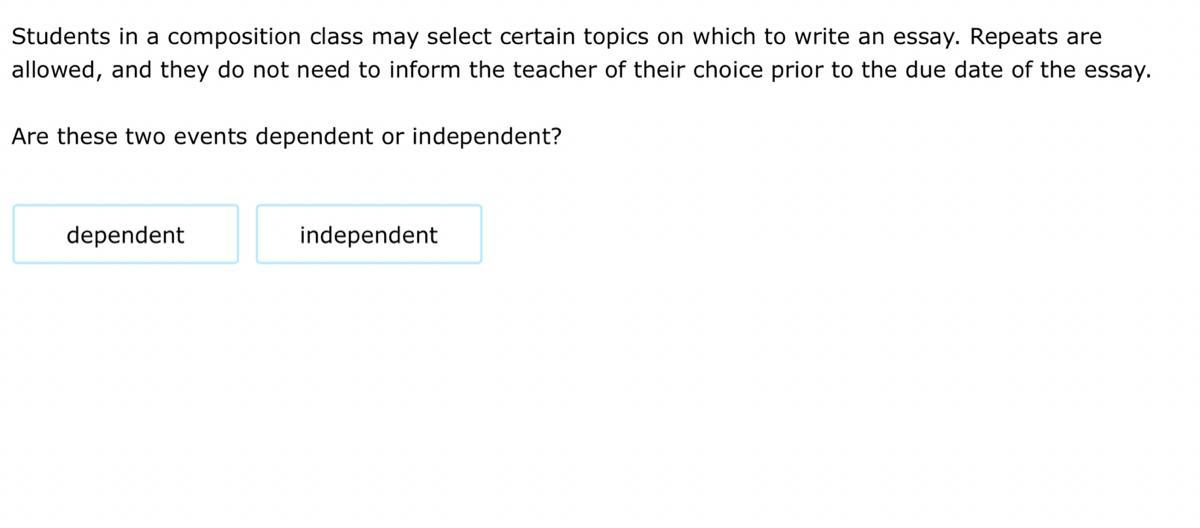This screenshot has height=528, width=1200.
Task: Click the word "select" in the first line
Action: 460,37
